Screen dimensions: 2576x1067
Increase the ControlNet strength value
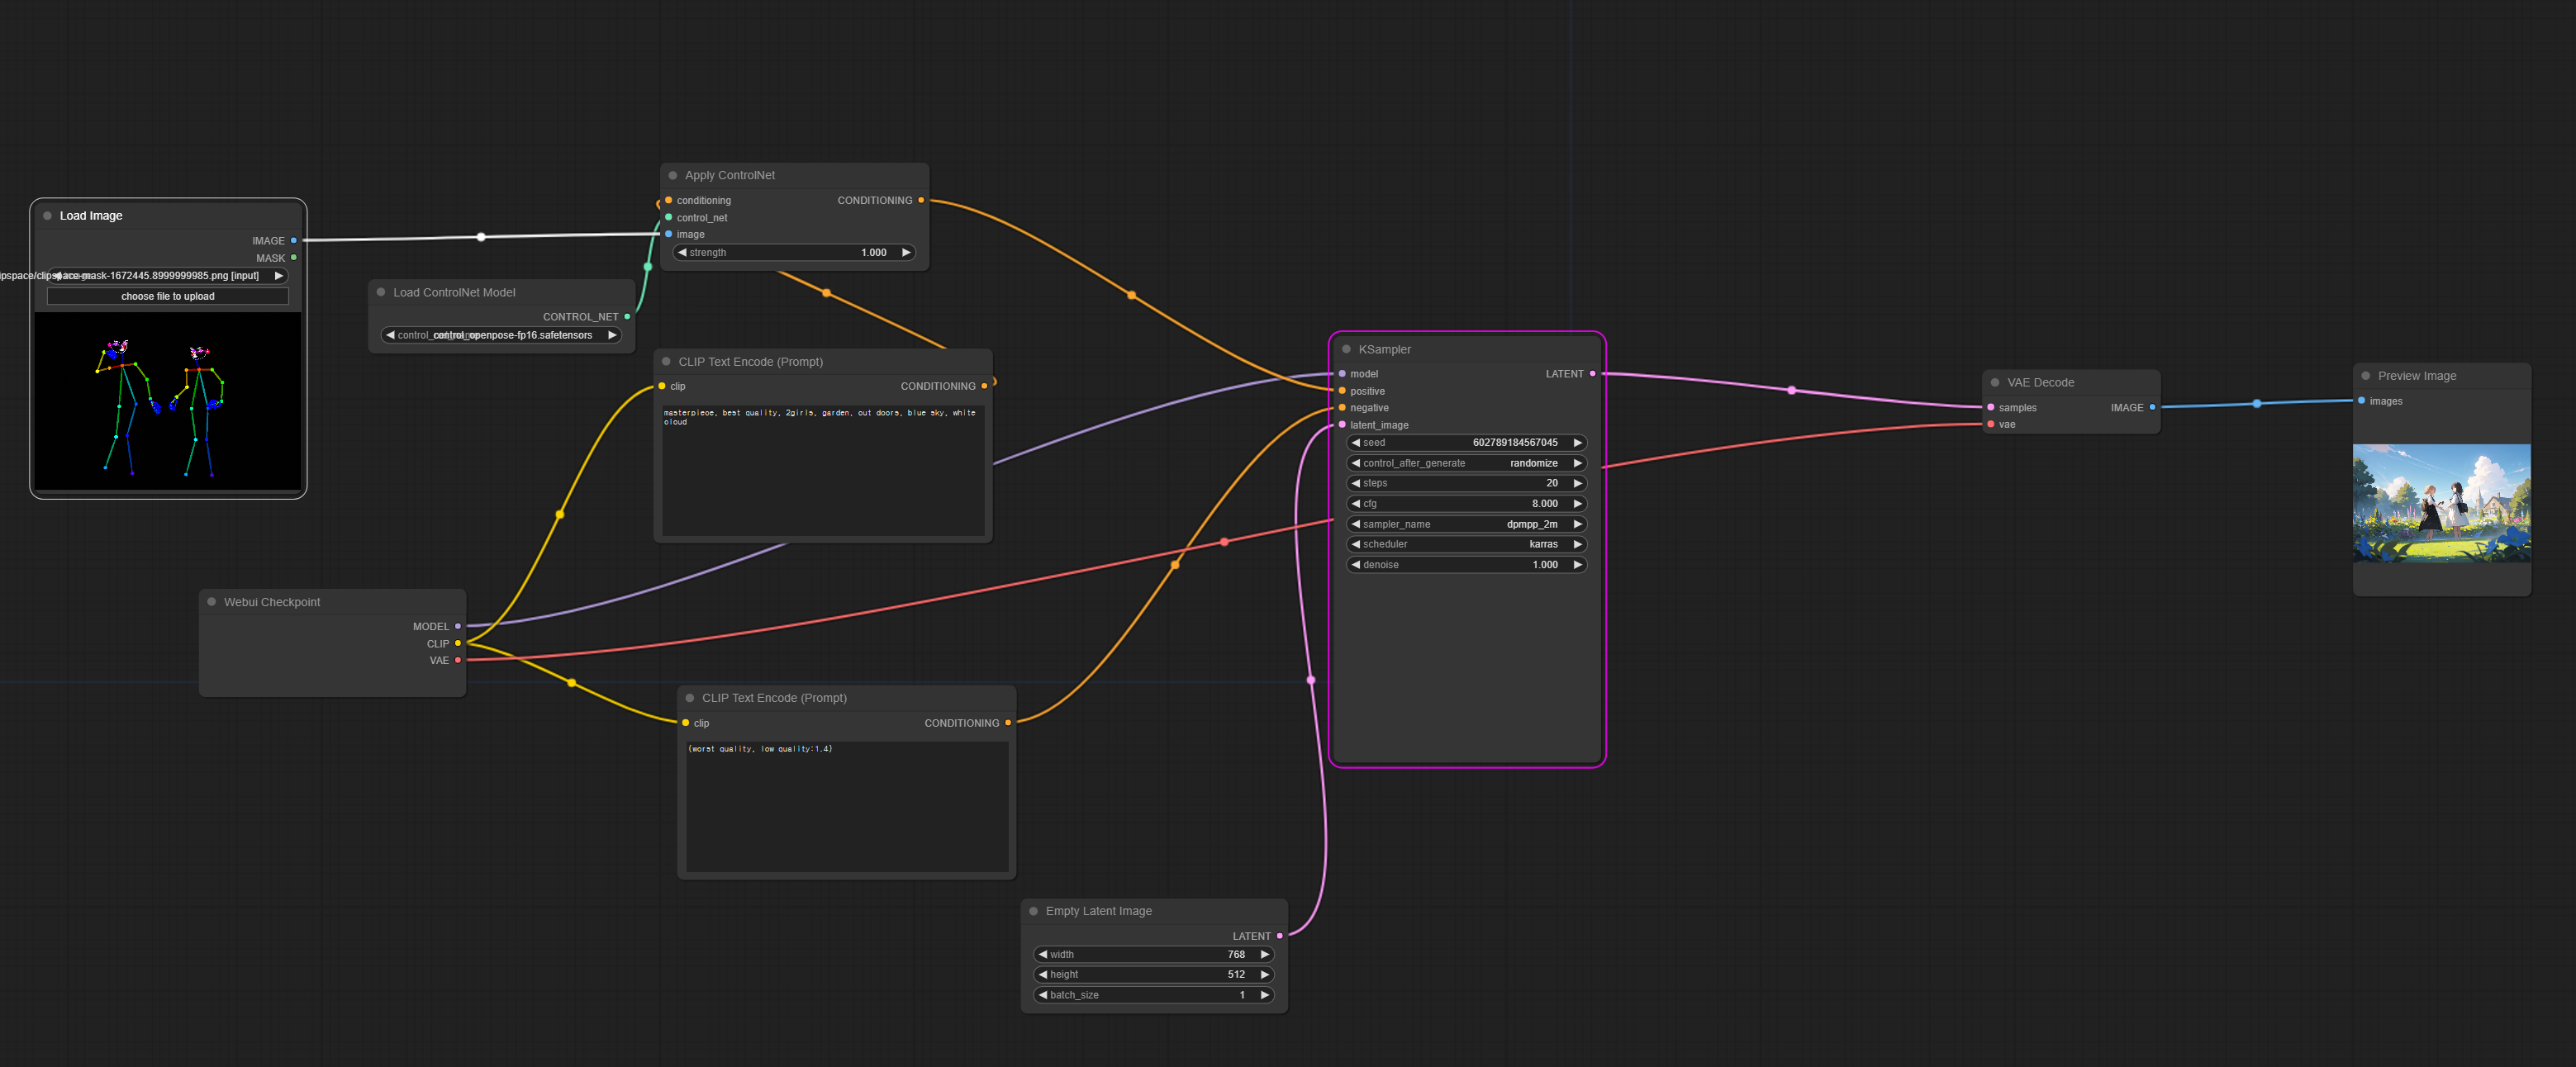coord(906,252)
